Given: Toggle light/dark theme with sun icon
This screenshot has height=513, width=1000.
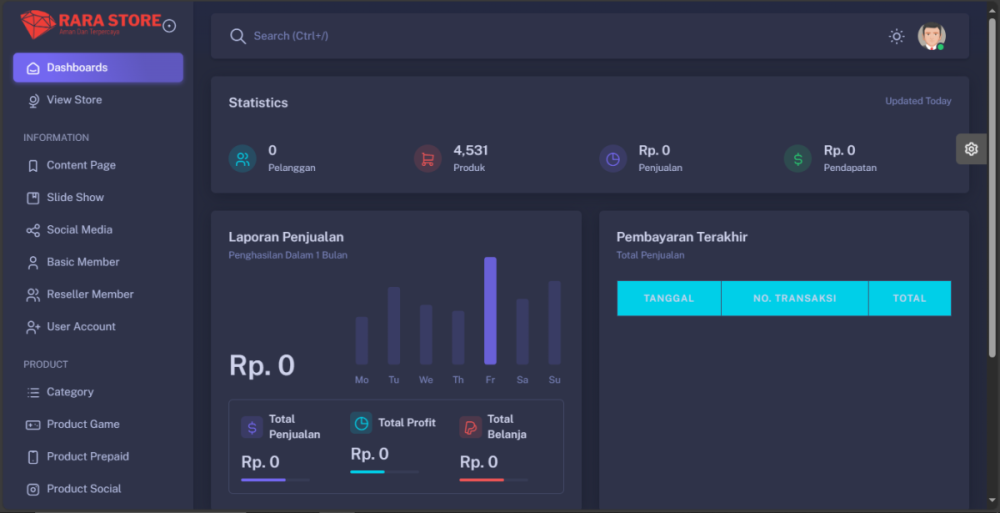Looking at the screenshot, I should tap(896, 36).
